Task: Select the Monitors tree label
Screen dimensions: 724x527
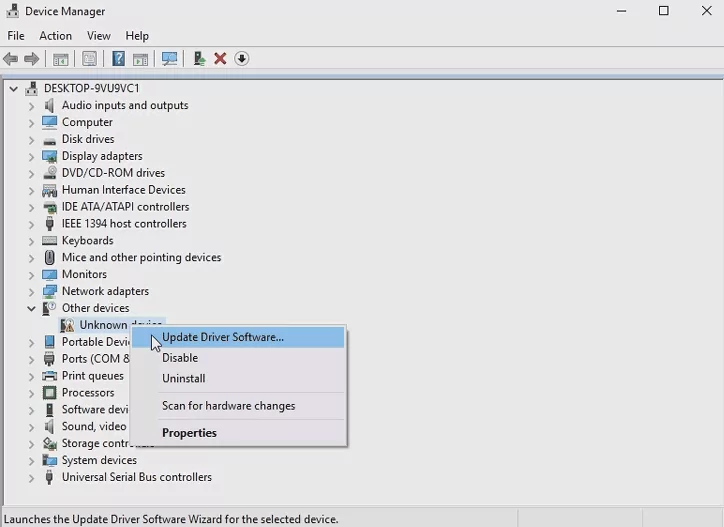Action: tap(84, 274)
